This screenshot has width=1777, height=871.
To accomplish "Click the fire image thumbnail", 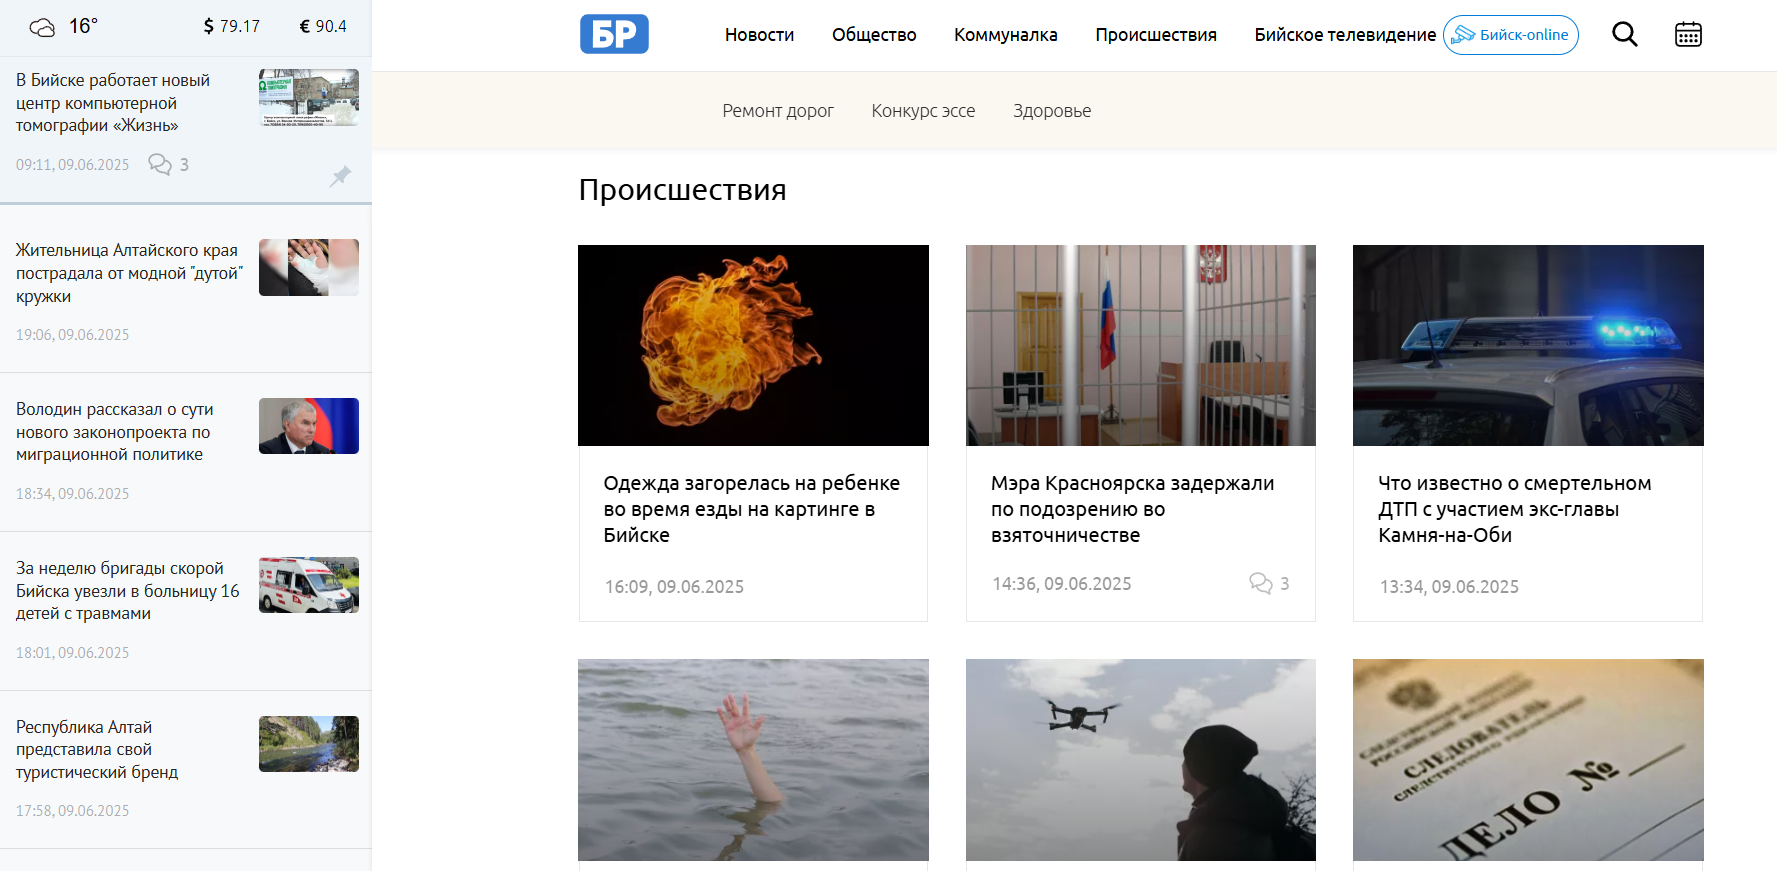I will (753, 345).
